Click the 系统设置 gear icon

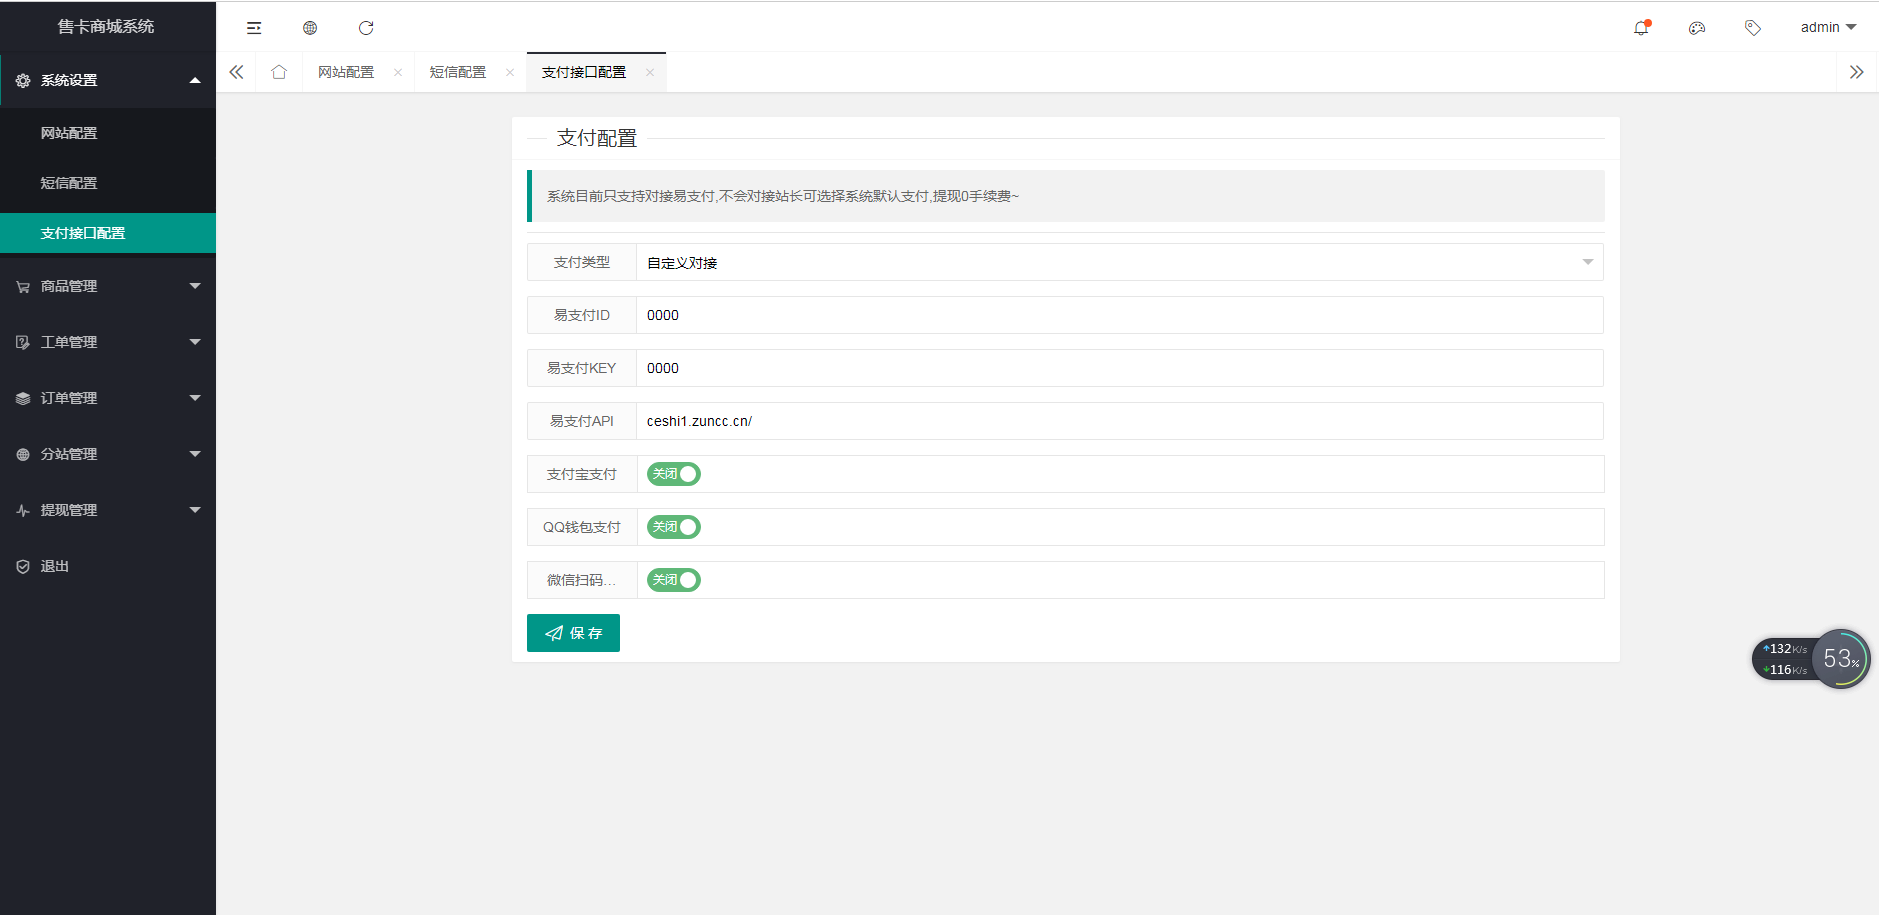23,80
